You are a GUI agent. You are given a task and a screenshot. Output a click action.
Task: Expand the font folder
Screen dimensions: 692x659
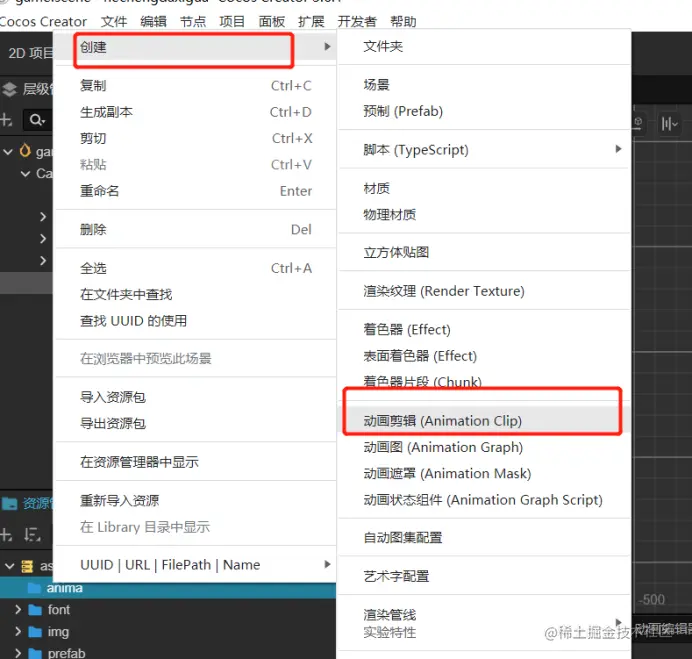point(18,610)
